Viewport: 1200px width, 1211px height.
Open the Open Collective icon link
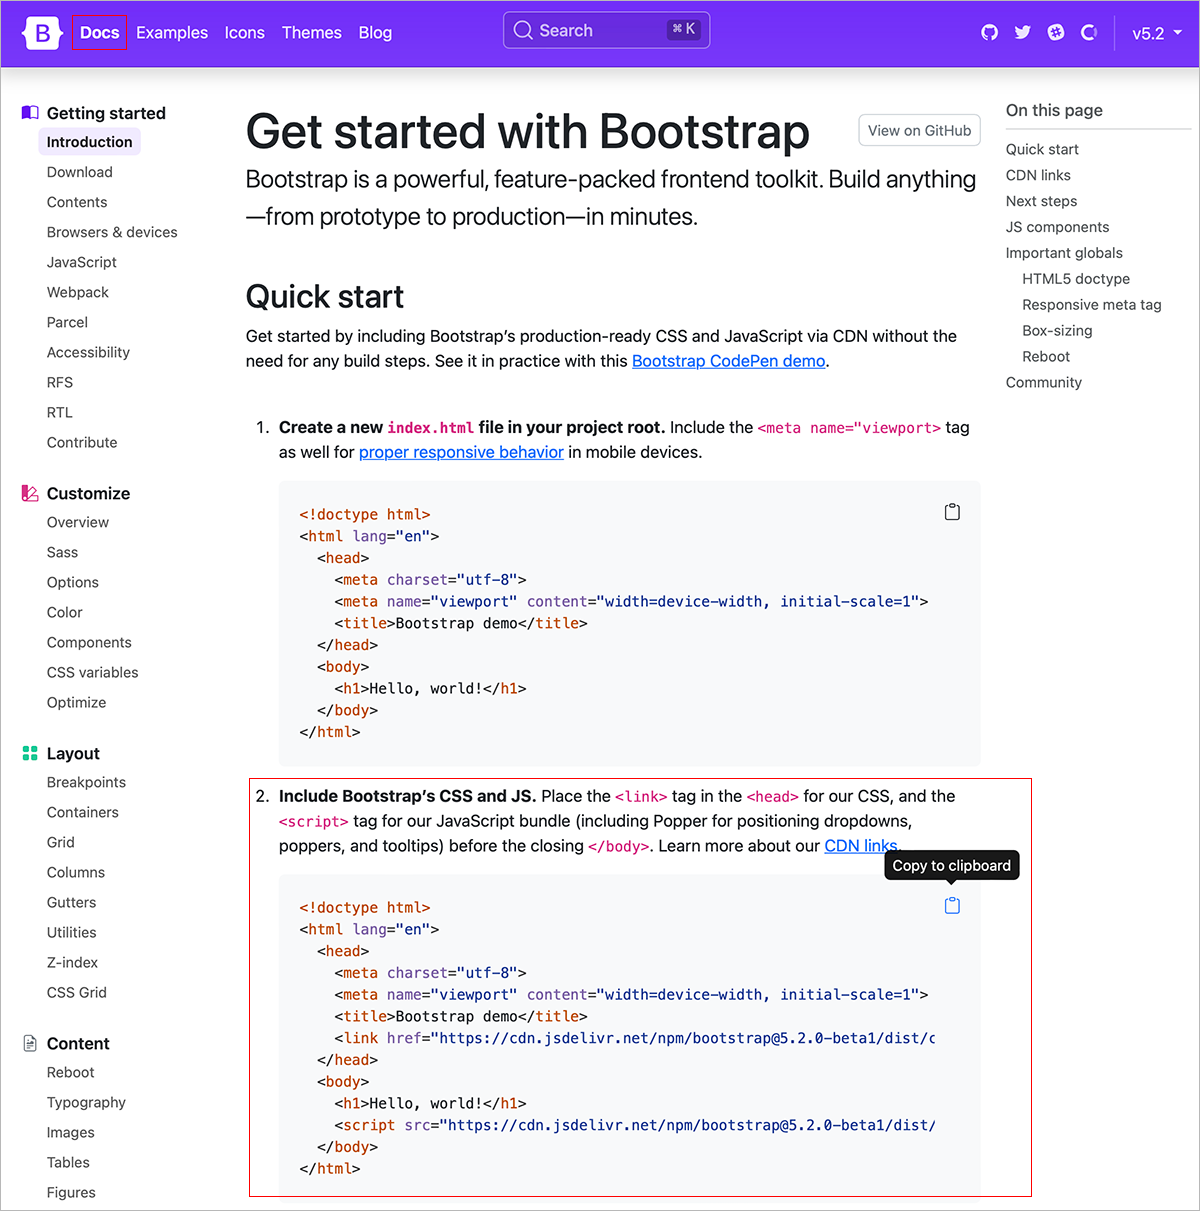pyautogui.click(x=1089, y=33)
